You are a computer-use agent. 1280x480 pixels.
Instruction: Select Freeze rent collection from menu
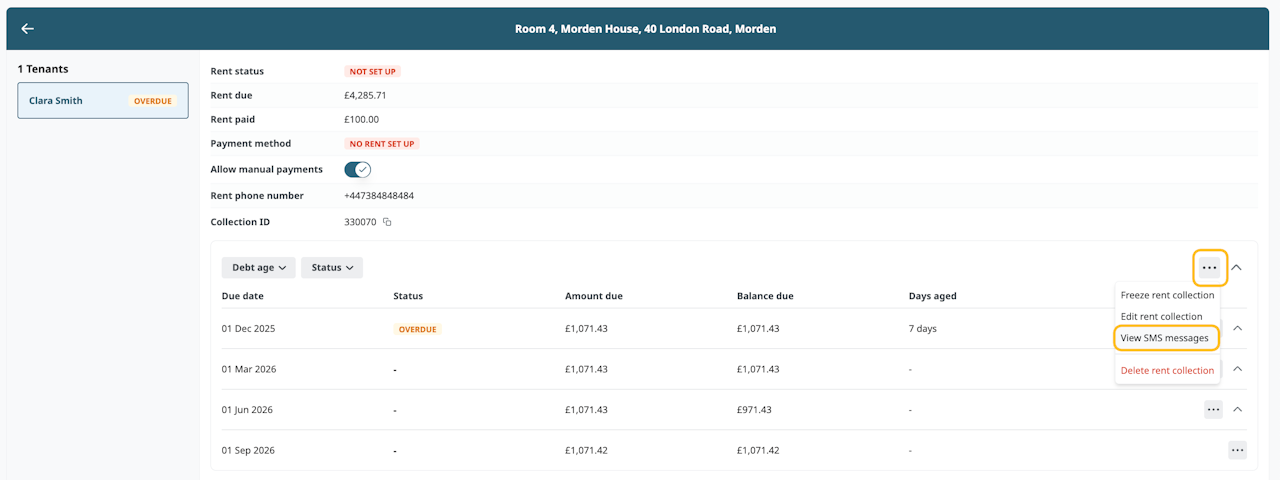tap(1167, 295)
